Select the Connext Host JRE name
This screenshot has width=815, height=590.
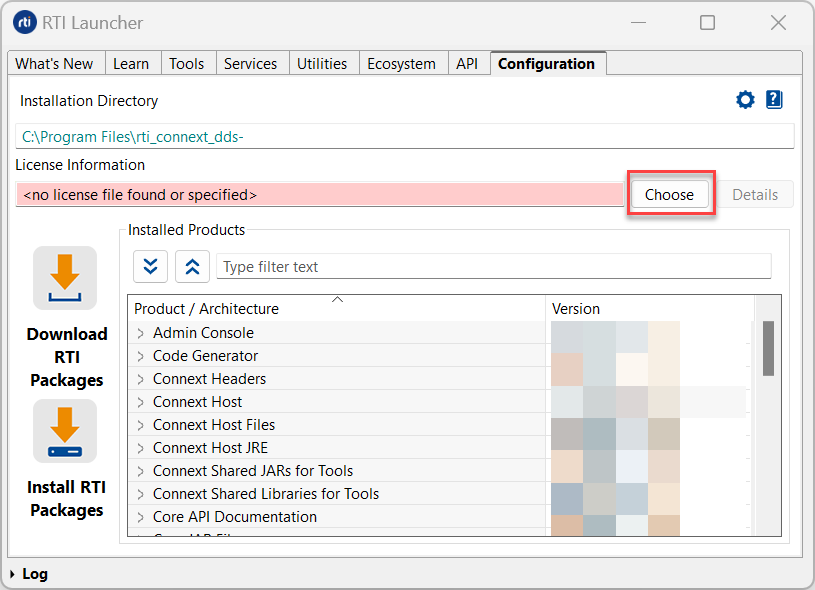point(211,448)
